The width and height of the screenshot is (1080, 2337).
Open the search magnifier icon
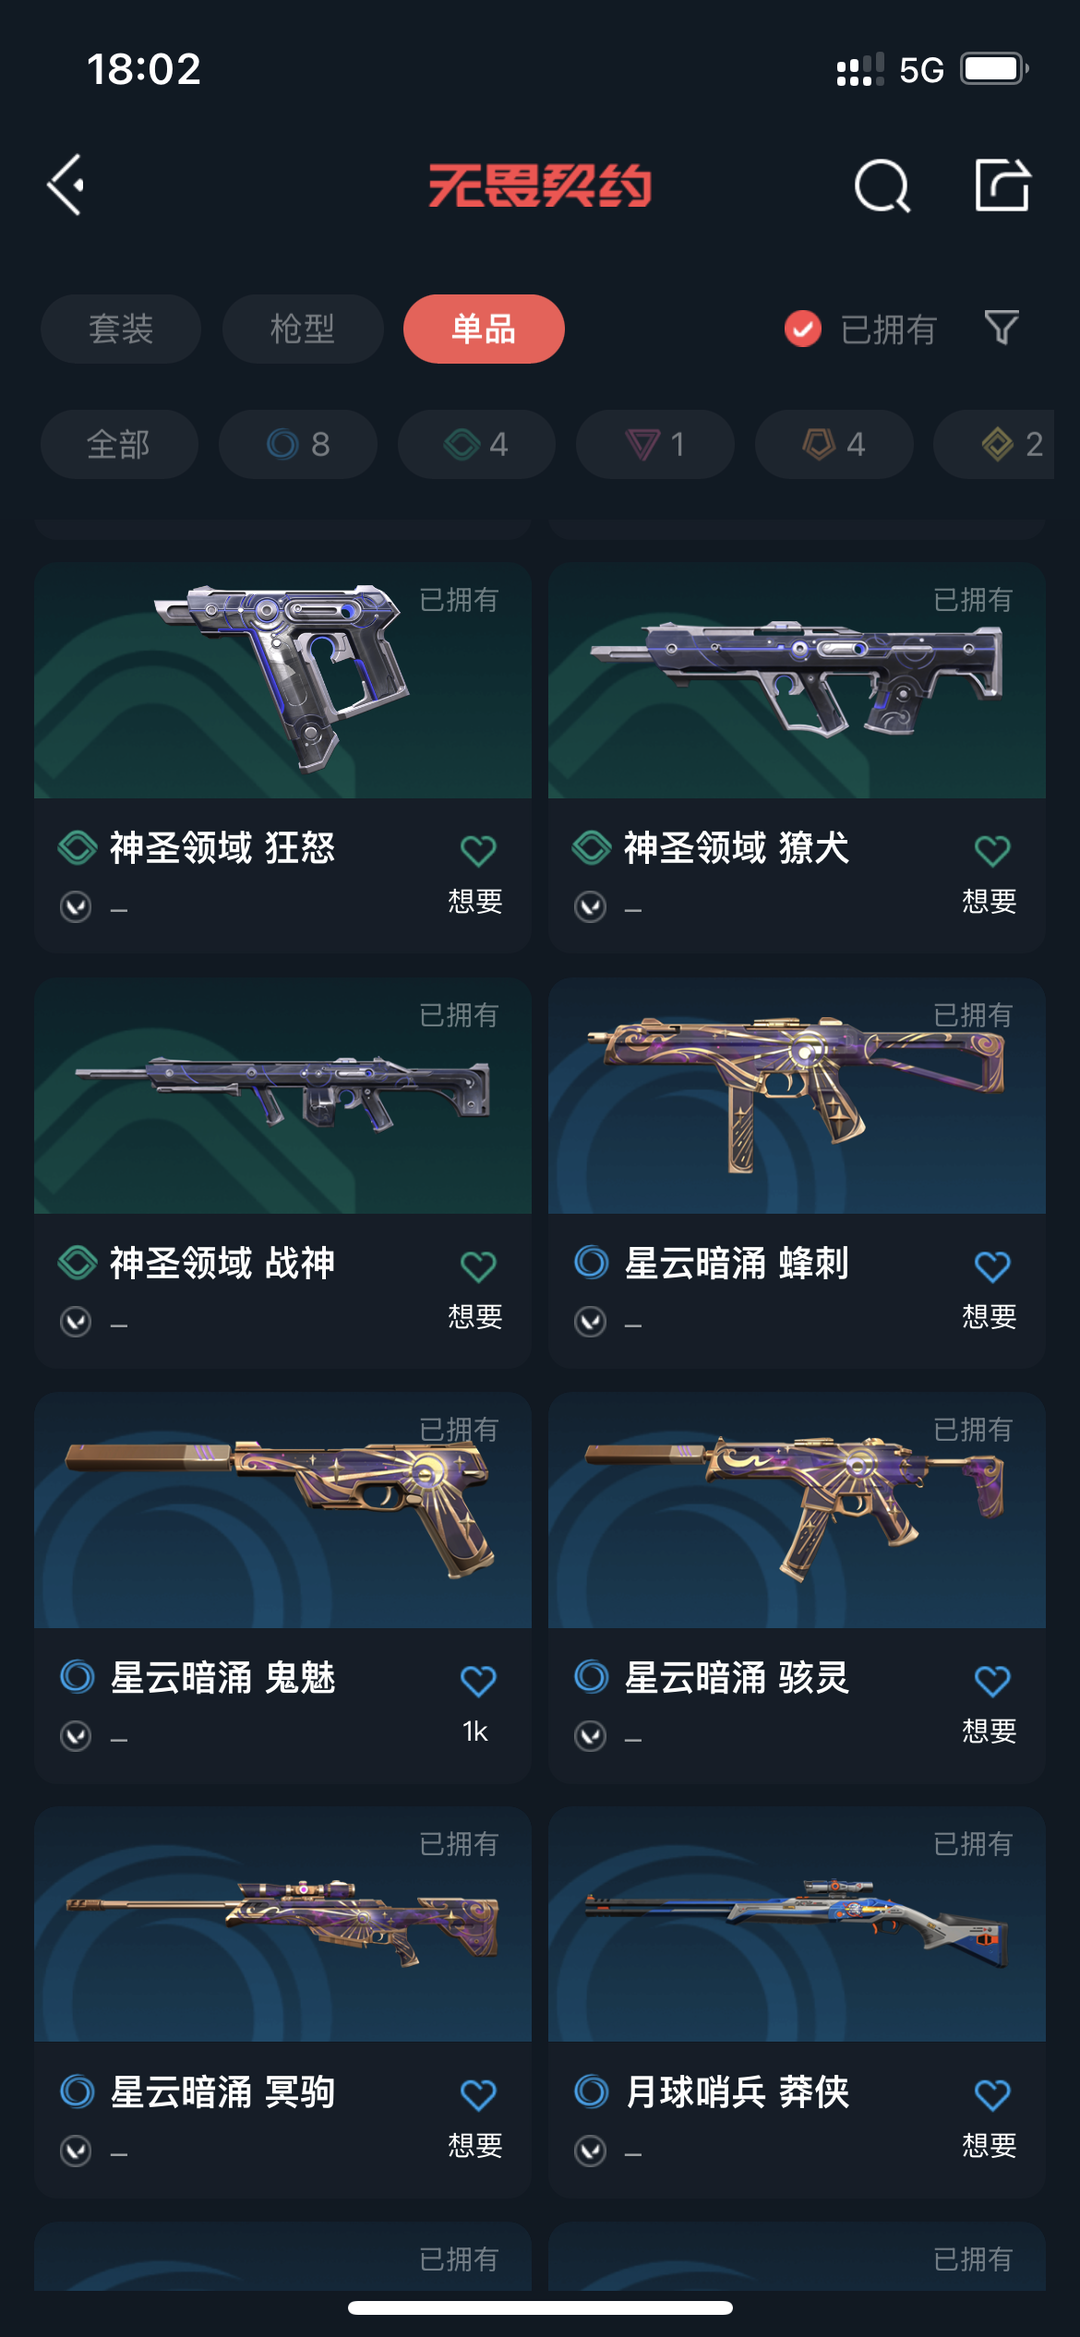point(882,185)
